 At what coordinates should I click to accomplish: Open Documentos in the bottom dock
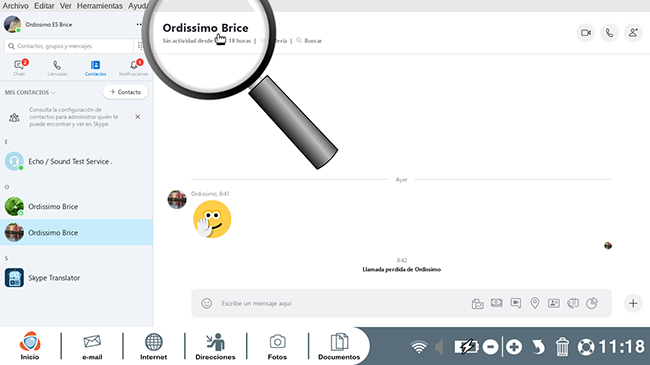339,346
